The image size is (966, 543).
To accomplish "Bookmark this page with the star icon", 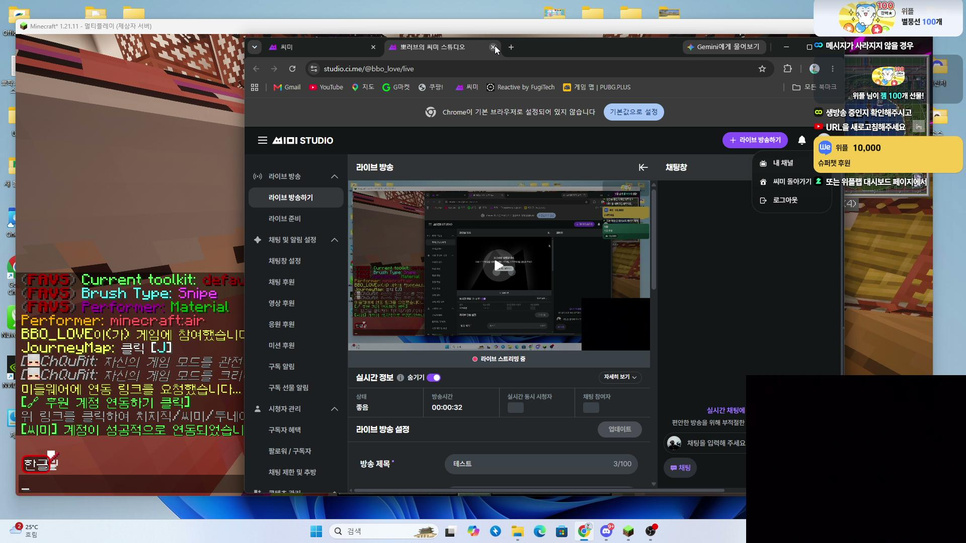I will pyautogui.click(x=762, y=69).
